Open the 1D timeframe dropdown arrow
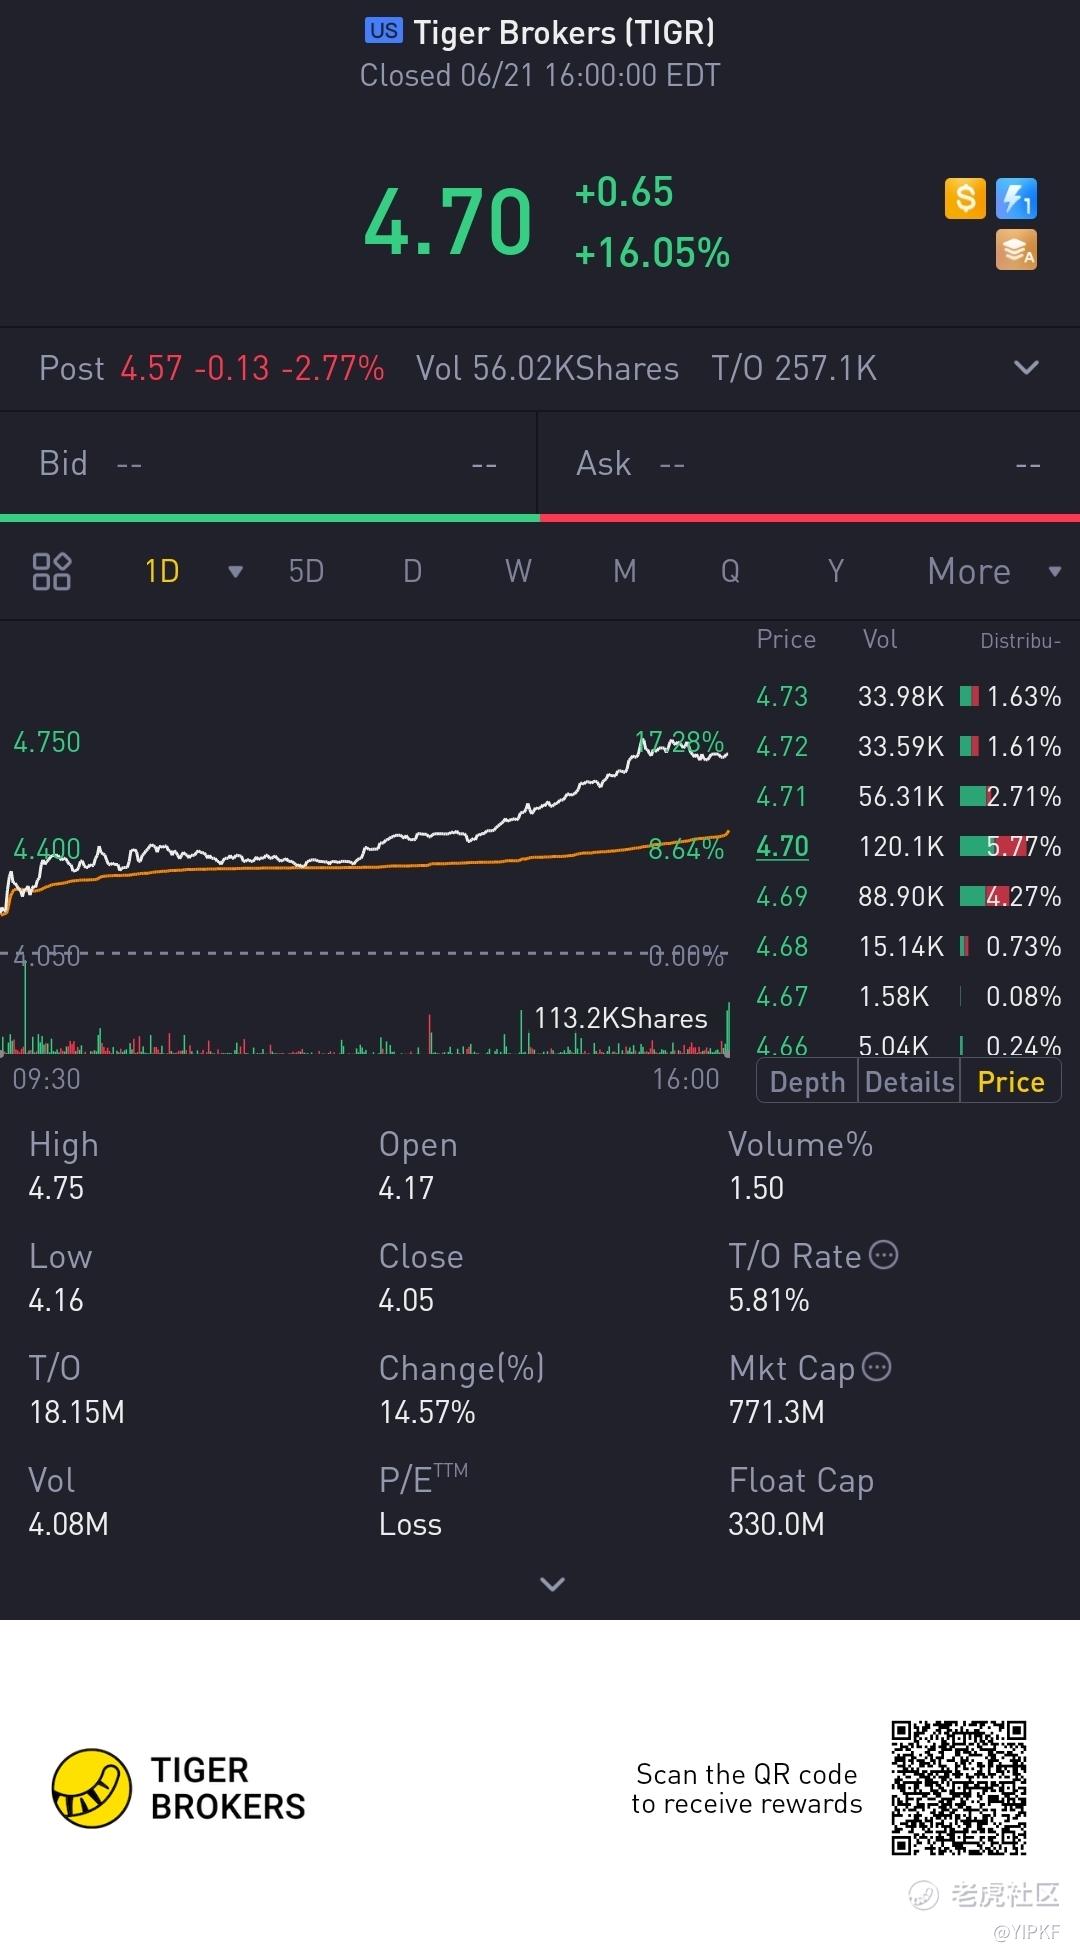Image resolution: width=1080 pixels, height=1957 pixels. point(235,572)
